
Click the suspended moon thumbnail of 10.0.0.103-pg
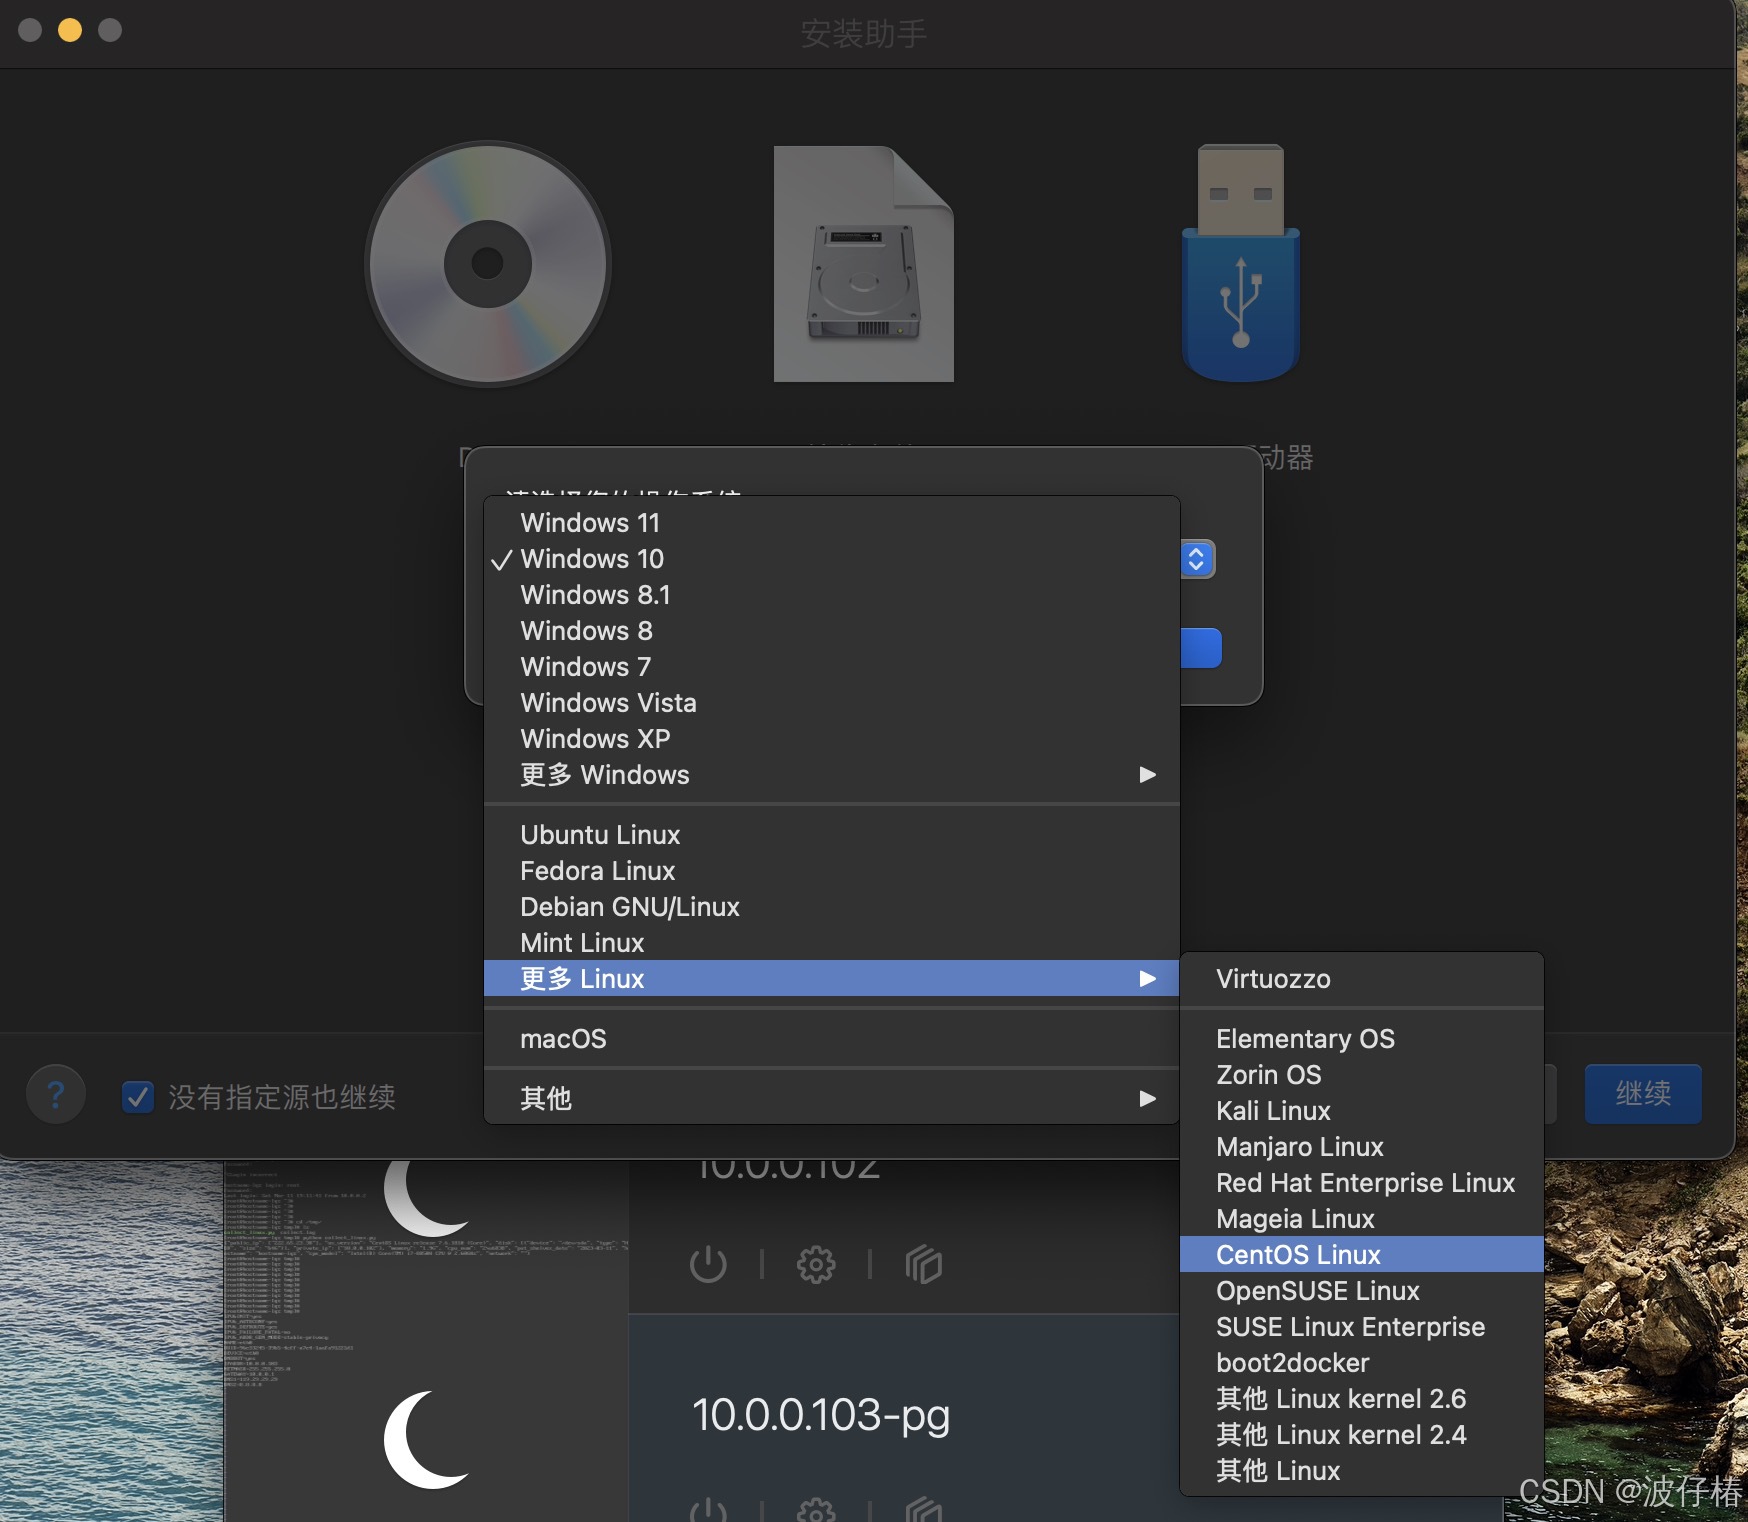click(426, 1438)
